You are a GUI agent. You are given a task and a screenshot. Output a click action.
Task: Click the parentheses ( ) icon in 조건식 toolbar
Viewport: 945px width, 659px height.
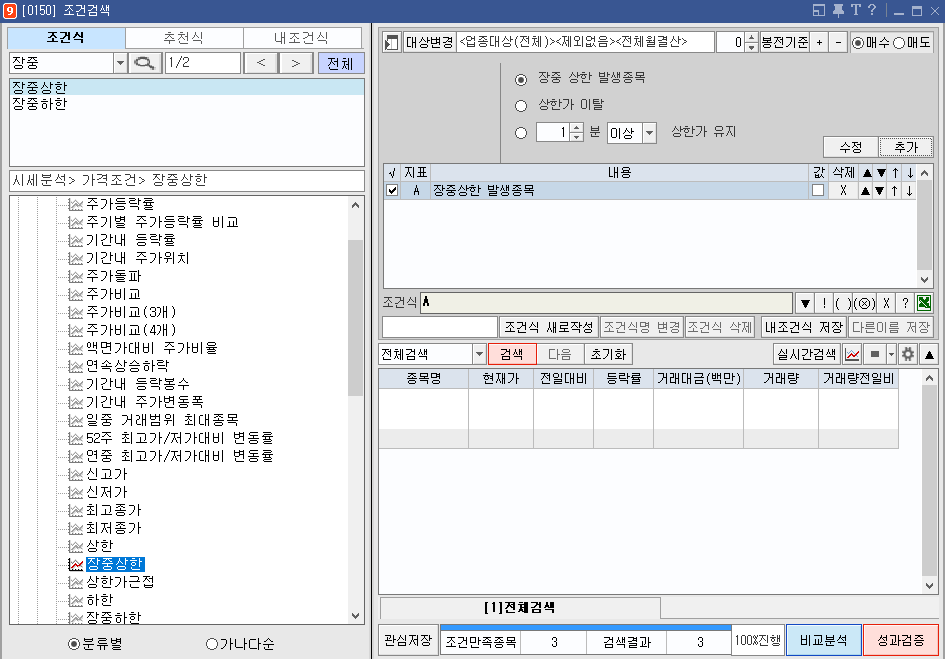pos(843,302)
